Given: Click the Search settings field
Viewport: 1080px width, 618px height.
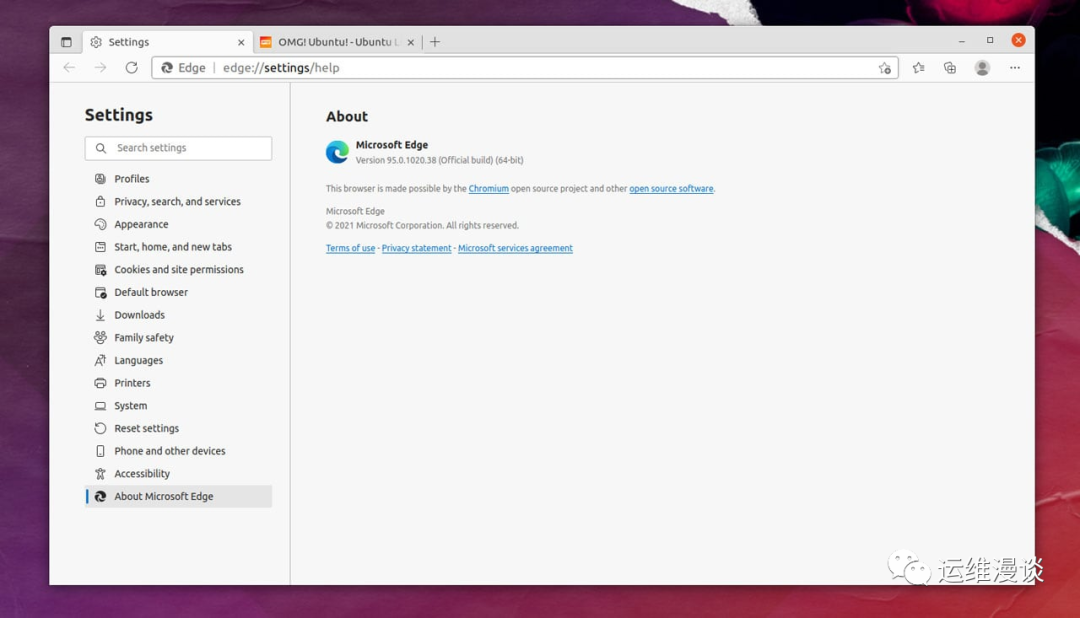Looking at the screenshot, I should [178, 147].
